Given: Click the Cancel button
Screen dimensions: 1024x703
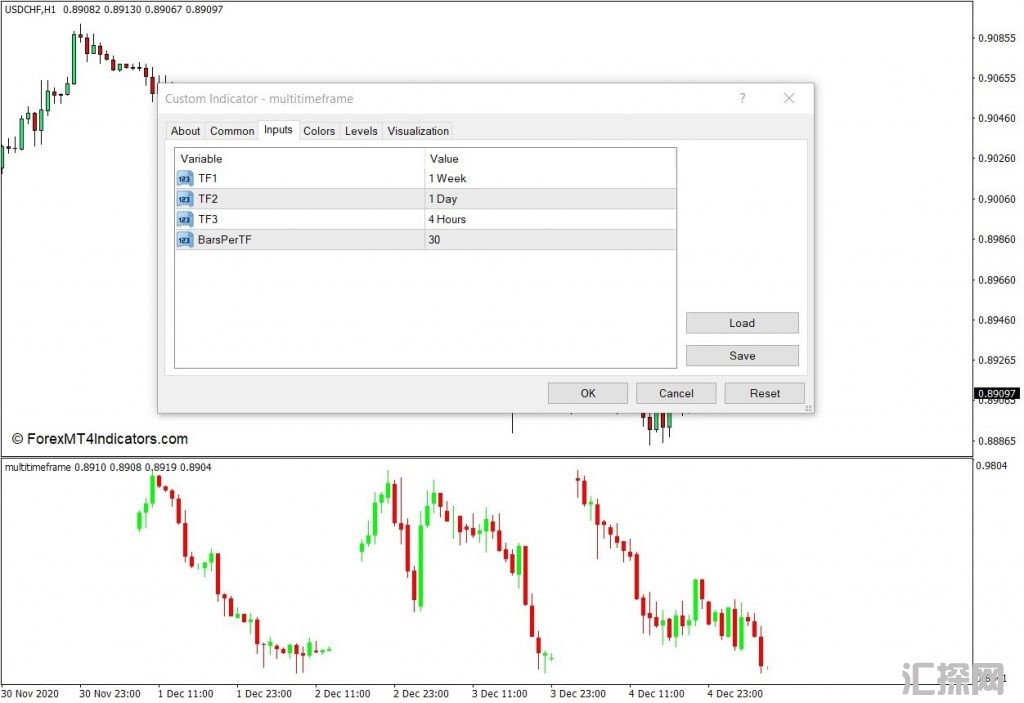Looking at the screenshot, I should (x=676, y=393).
